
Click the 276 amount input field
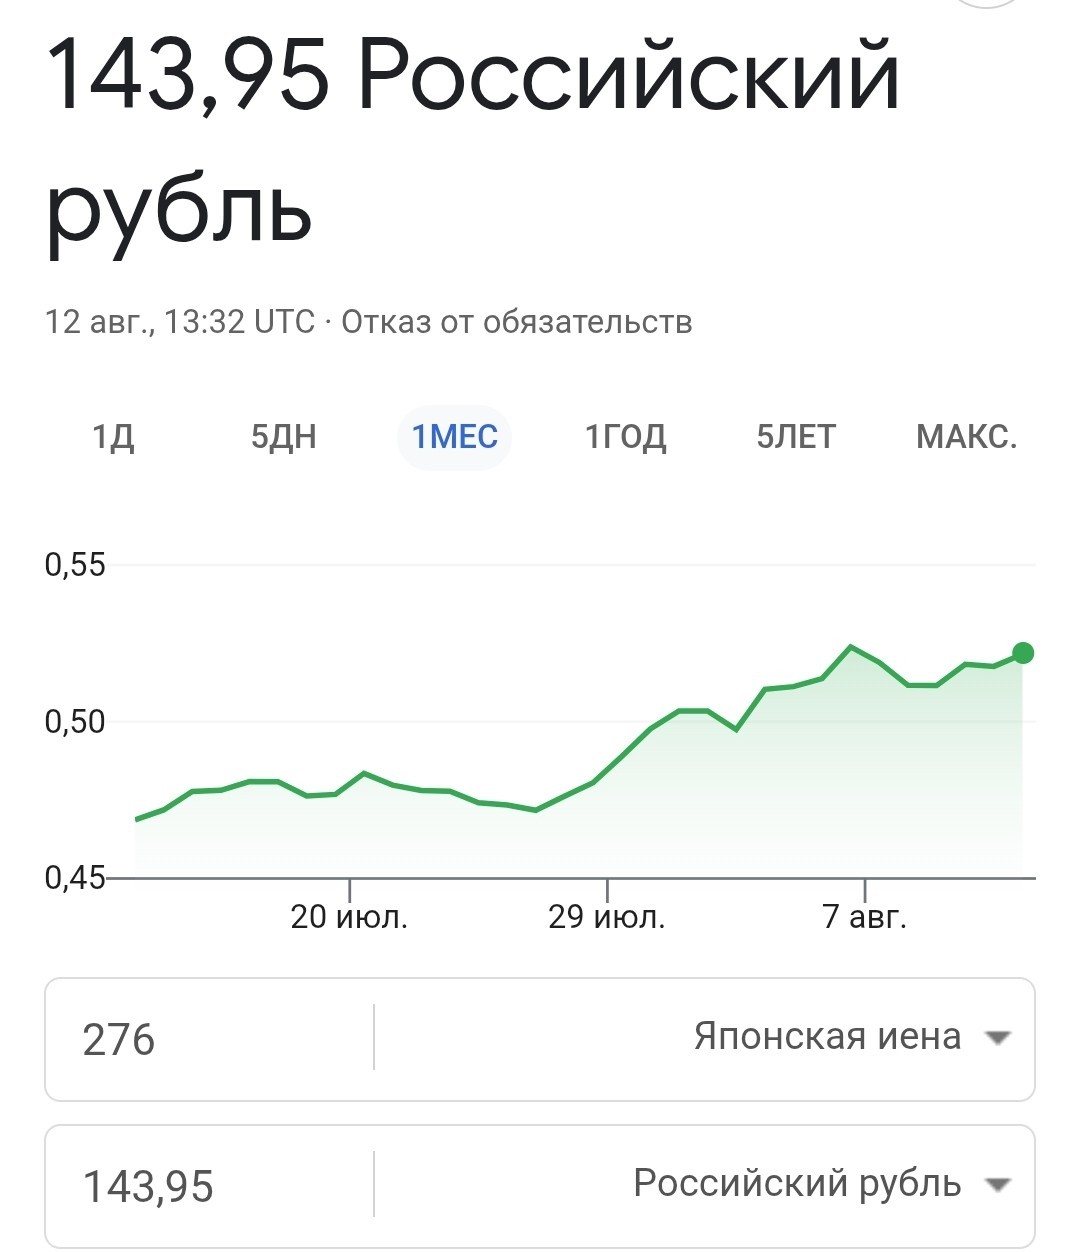pos(209,1039)
